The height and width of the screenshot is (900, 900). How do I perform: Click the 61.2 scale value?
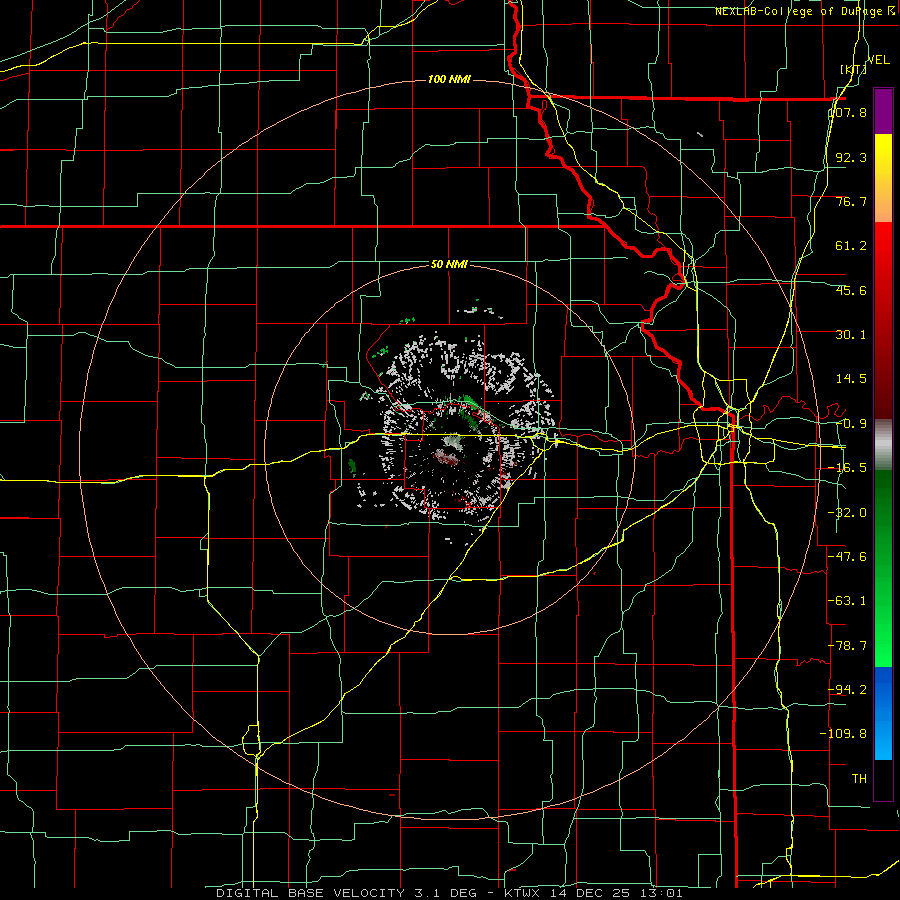[851, 246]
